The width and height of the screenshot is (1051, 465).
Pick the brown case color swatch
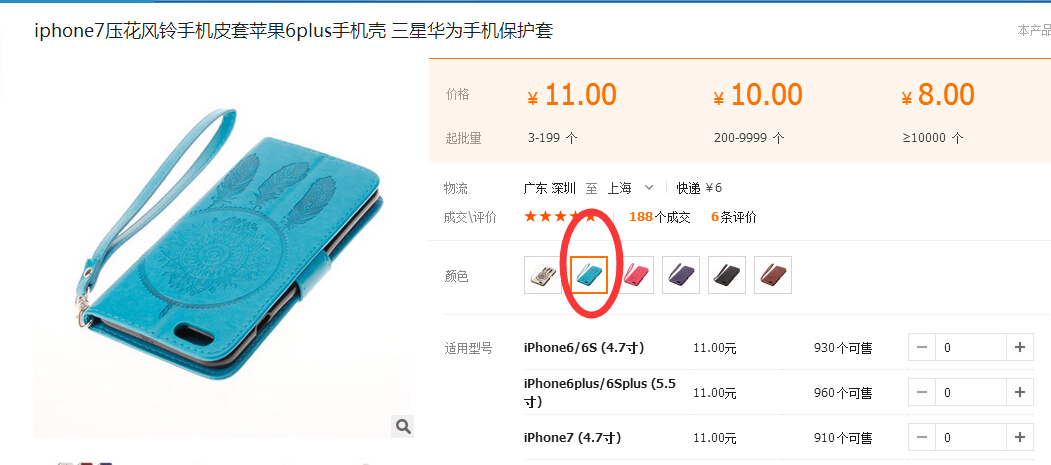(773, 275)
